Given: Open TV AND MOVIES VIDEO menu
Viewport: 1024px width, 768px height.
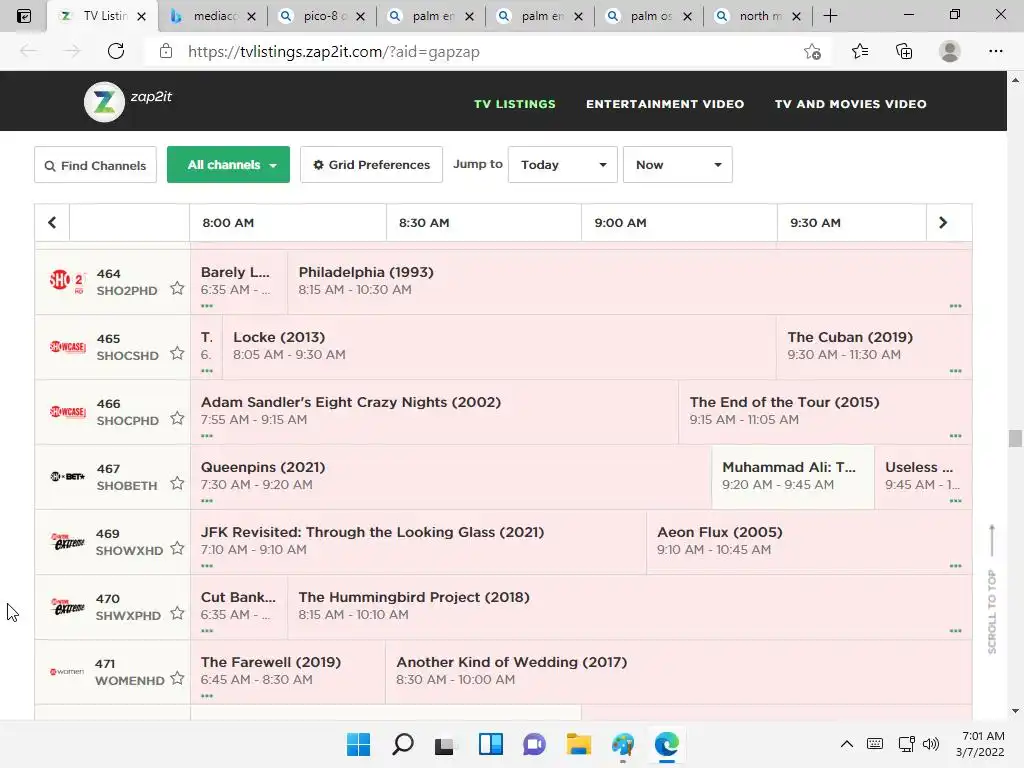Looking at the screenshot, I should [850, 104].
